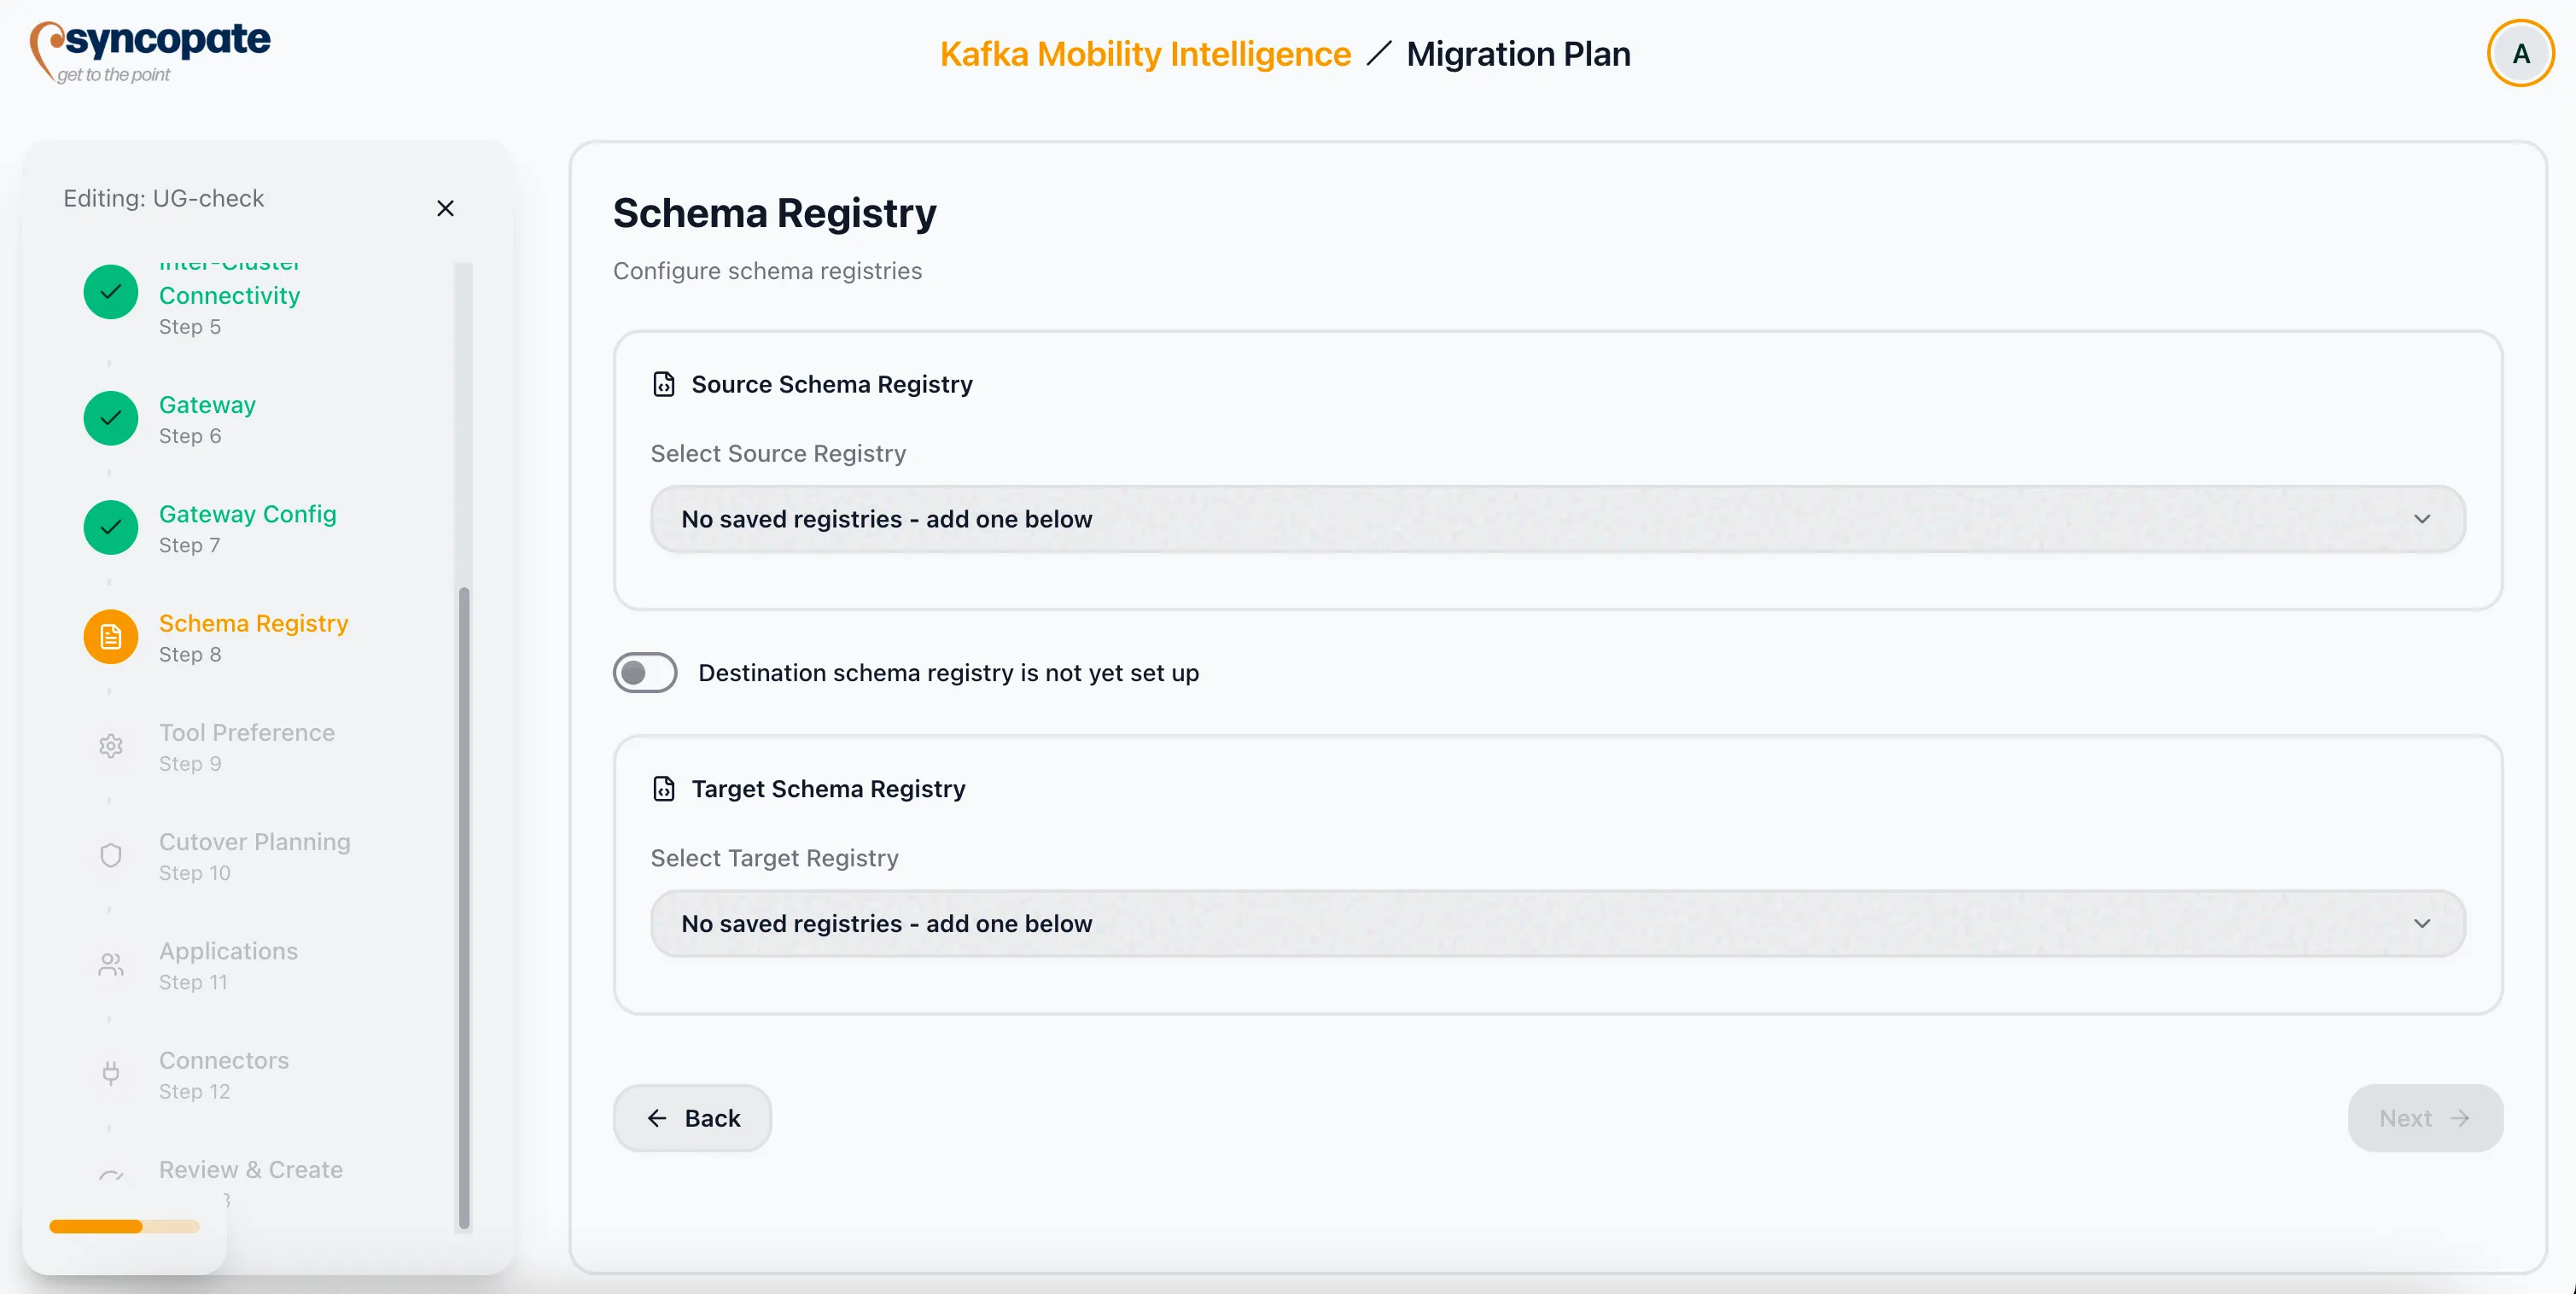Click the Gateway step green checkmark icon
The width and height of the screenshot is (2576, 1294).
click(110, 419)
